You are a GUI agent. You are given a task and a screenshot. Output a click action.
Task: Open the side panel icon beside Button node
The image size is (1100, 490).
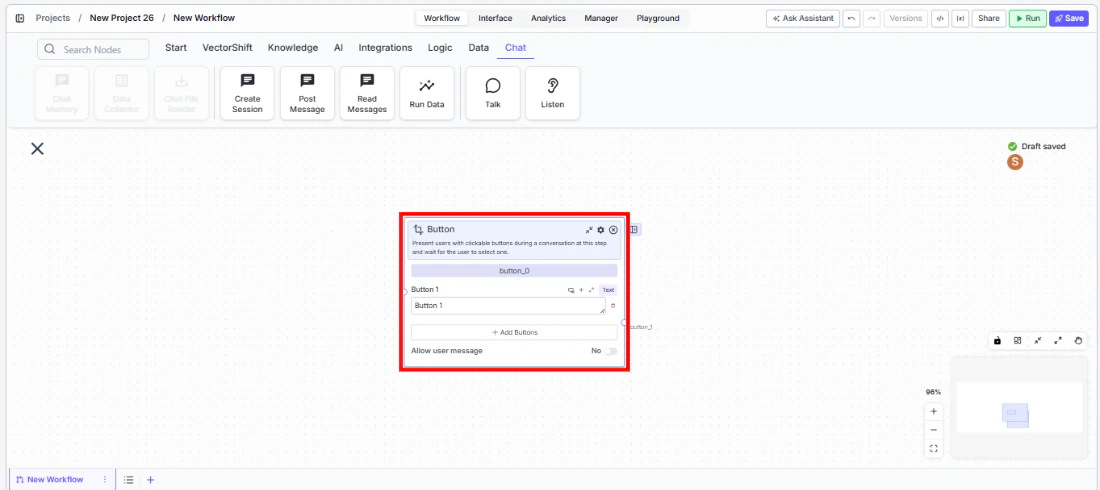coord(635,230)
